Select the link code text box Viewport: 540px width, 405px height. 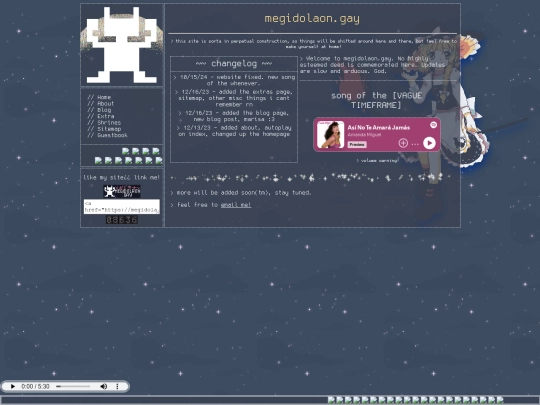click(x=122, y=206)
